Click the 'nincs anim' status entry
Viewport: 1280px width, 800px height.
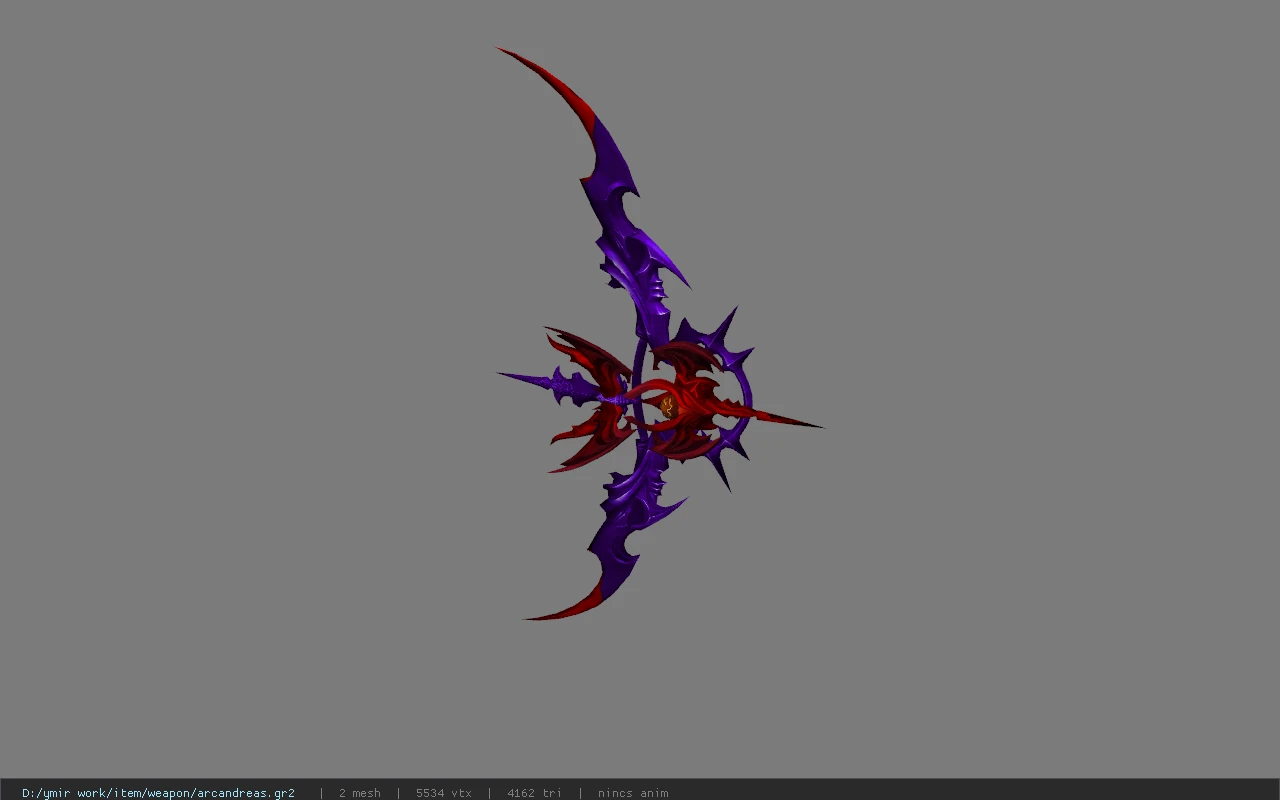(633, 793)
